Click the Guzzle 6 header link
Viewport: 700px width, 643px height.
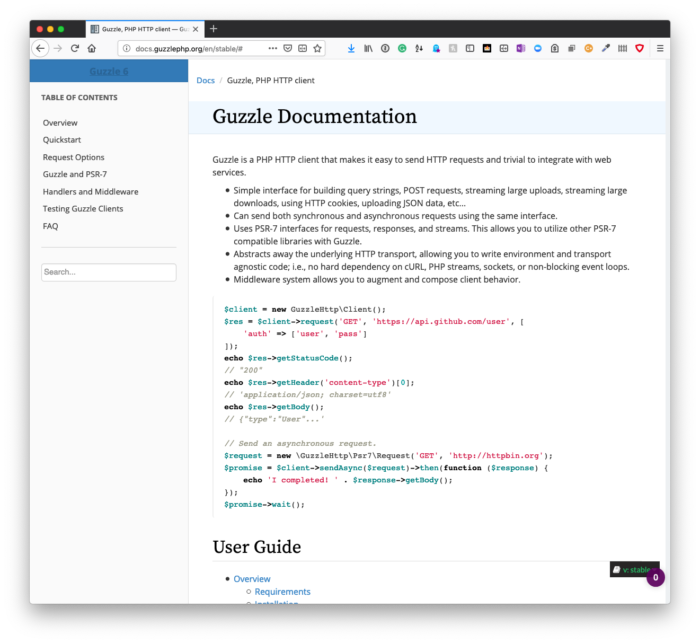click(108, 71)
